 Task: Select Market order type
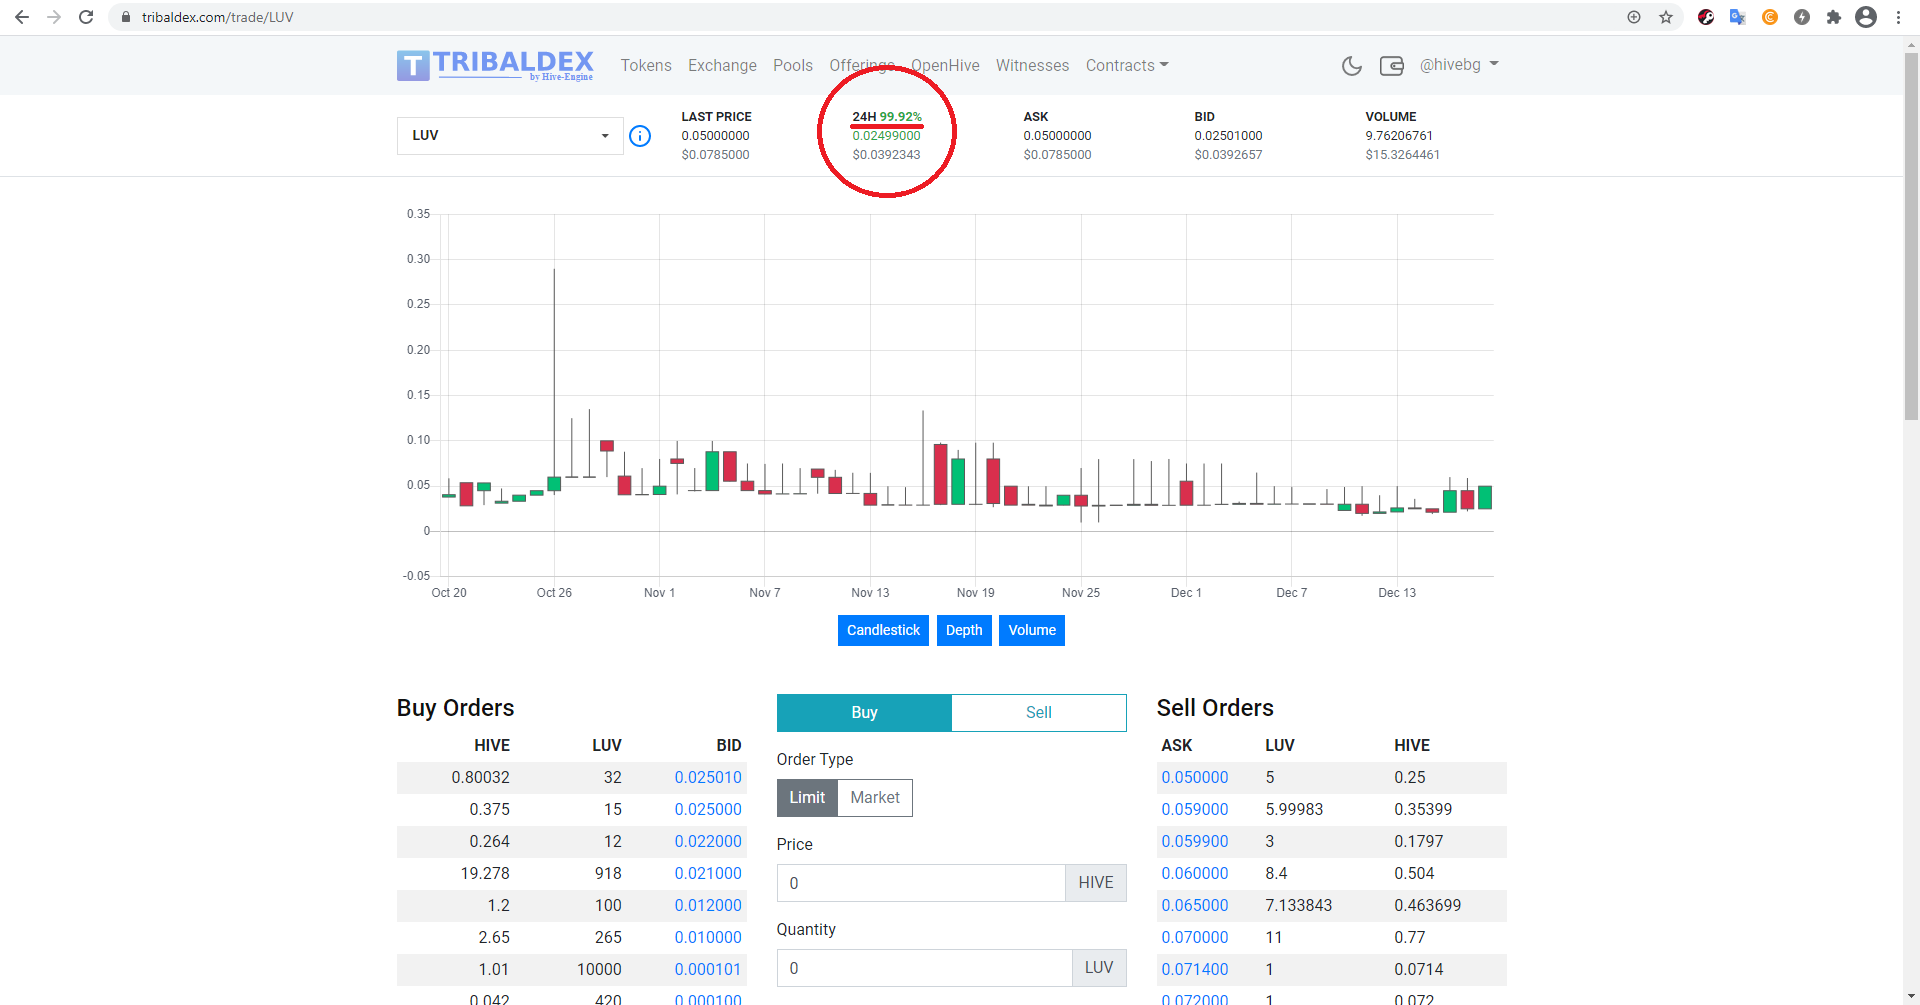[x=875, y=798]
